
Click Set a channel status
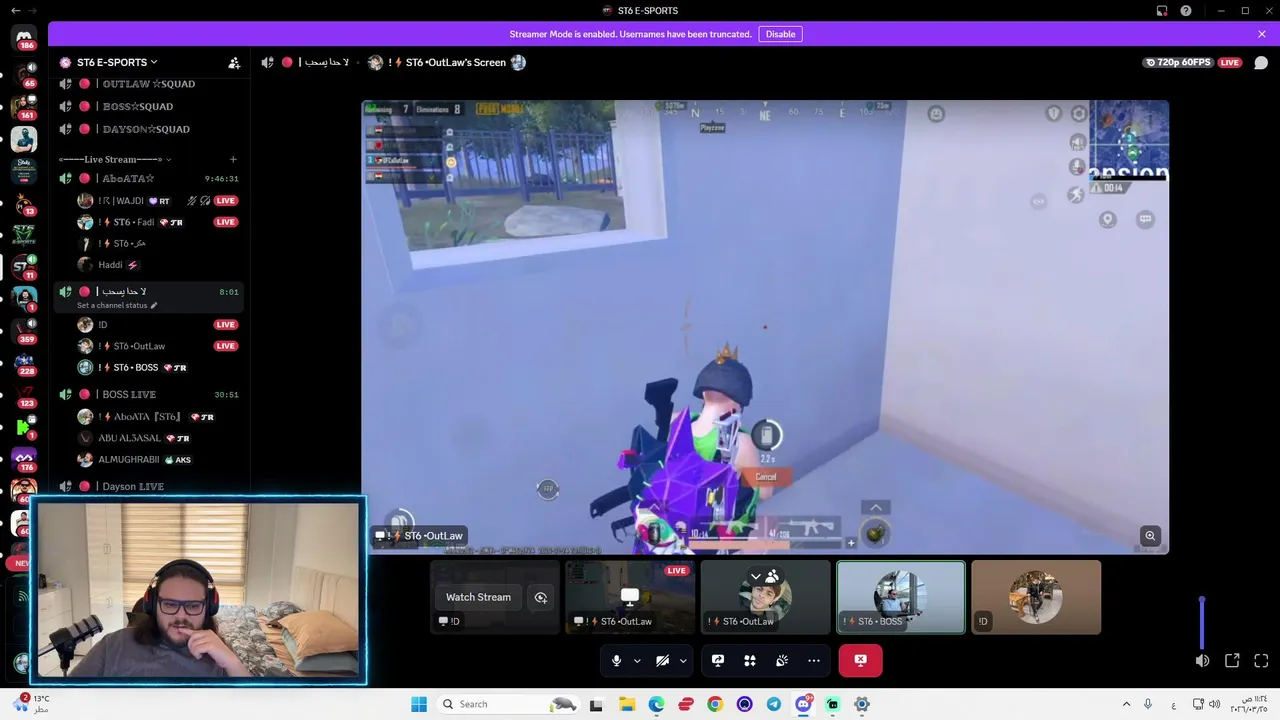pos(117,306)
